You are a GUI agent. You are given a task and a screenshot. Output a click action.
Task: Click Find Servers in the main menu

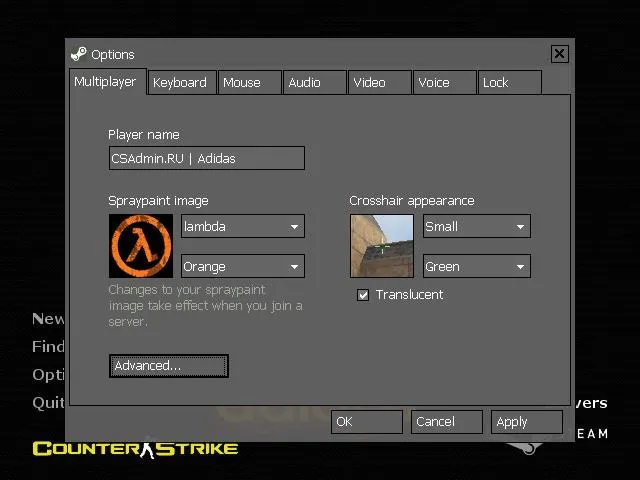click(x=48, y=347)
